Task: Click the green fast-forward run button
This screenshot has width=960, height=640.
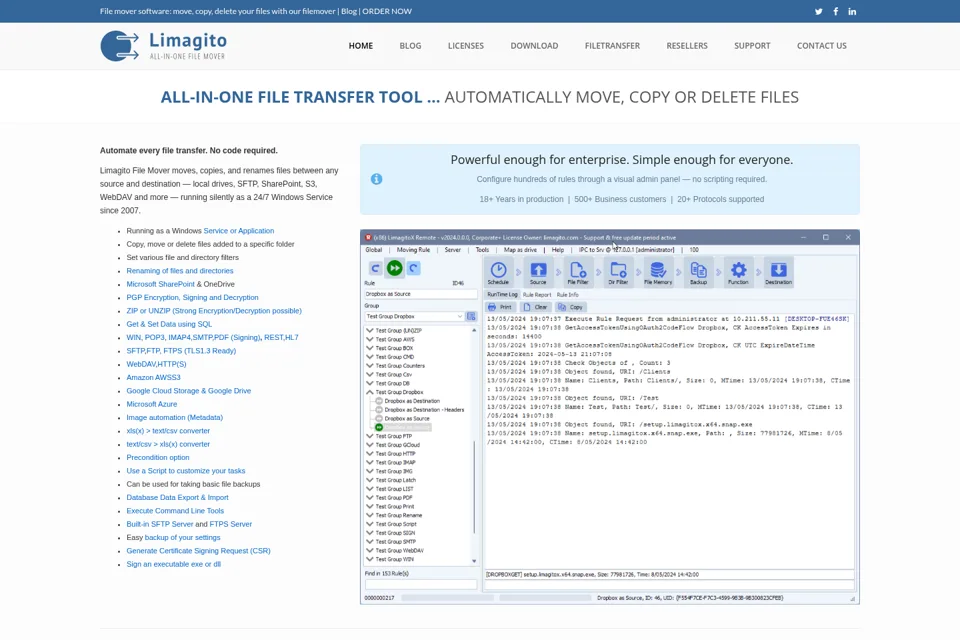Action: click(x=394, y=268)
